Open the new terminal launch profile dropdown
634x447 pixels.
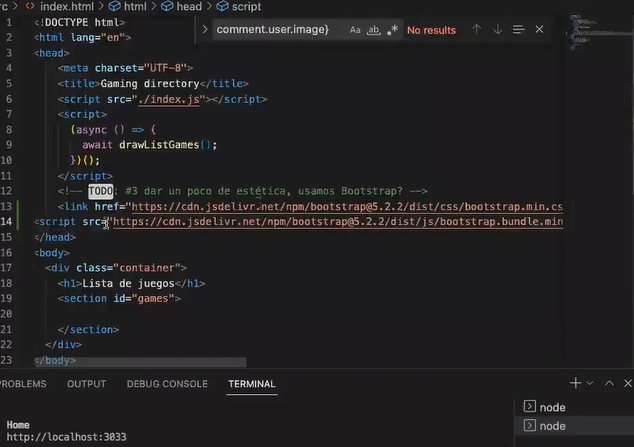(x=590, y=383)
